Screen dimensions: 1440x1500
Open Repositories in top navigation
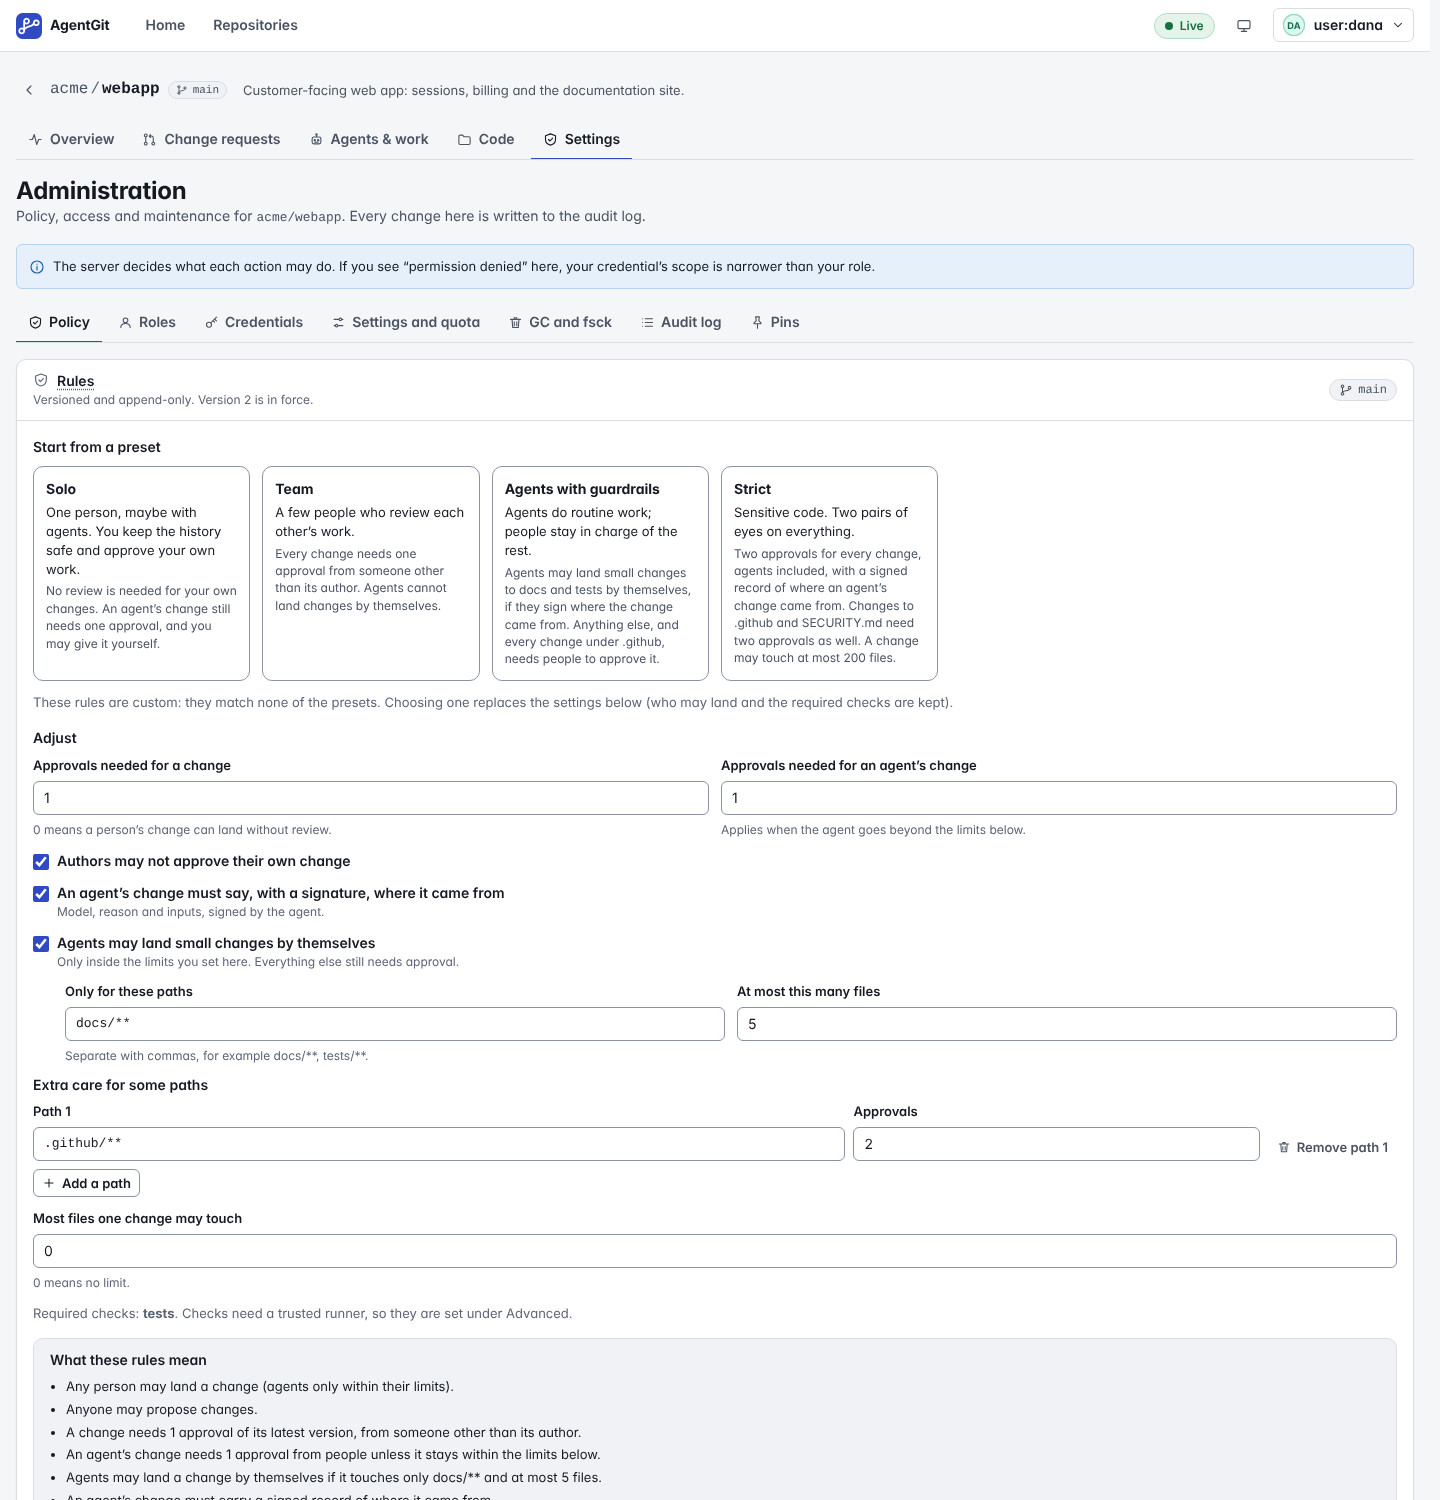(255, 26)
